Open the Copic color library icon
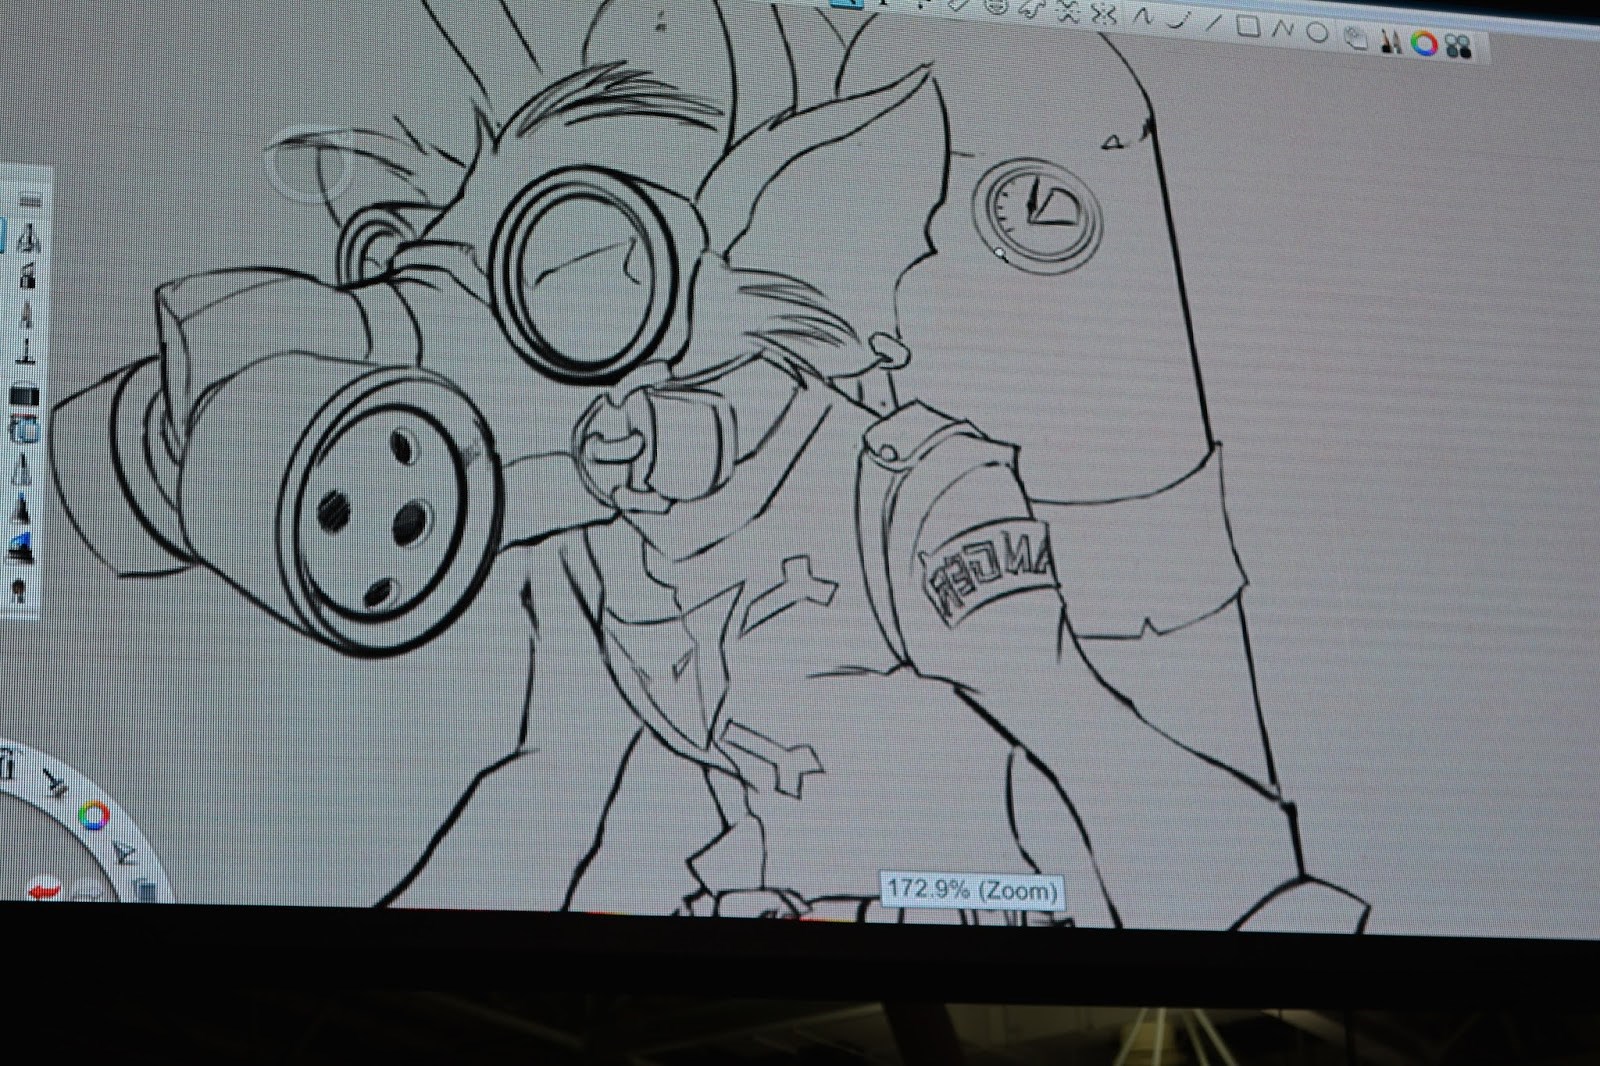This screenshot has width=1600, height=1066. (1458, 46)
